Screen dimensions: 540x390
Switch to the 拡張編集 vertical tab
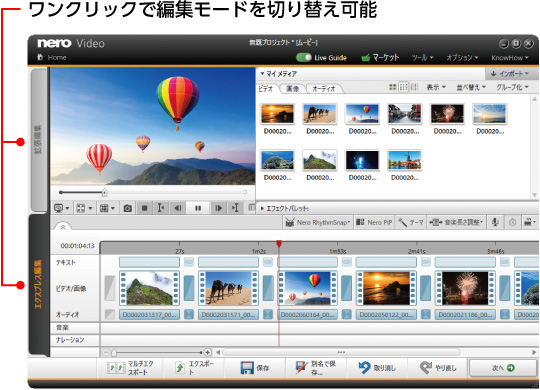pyautogui.click(x=39, y=140)
